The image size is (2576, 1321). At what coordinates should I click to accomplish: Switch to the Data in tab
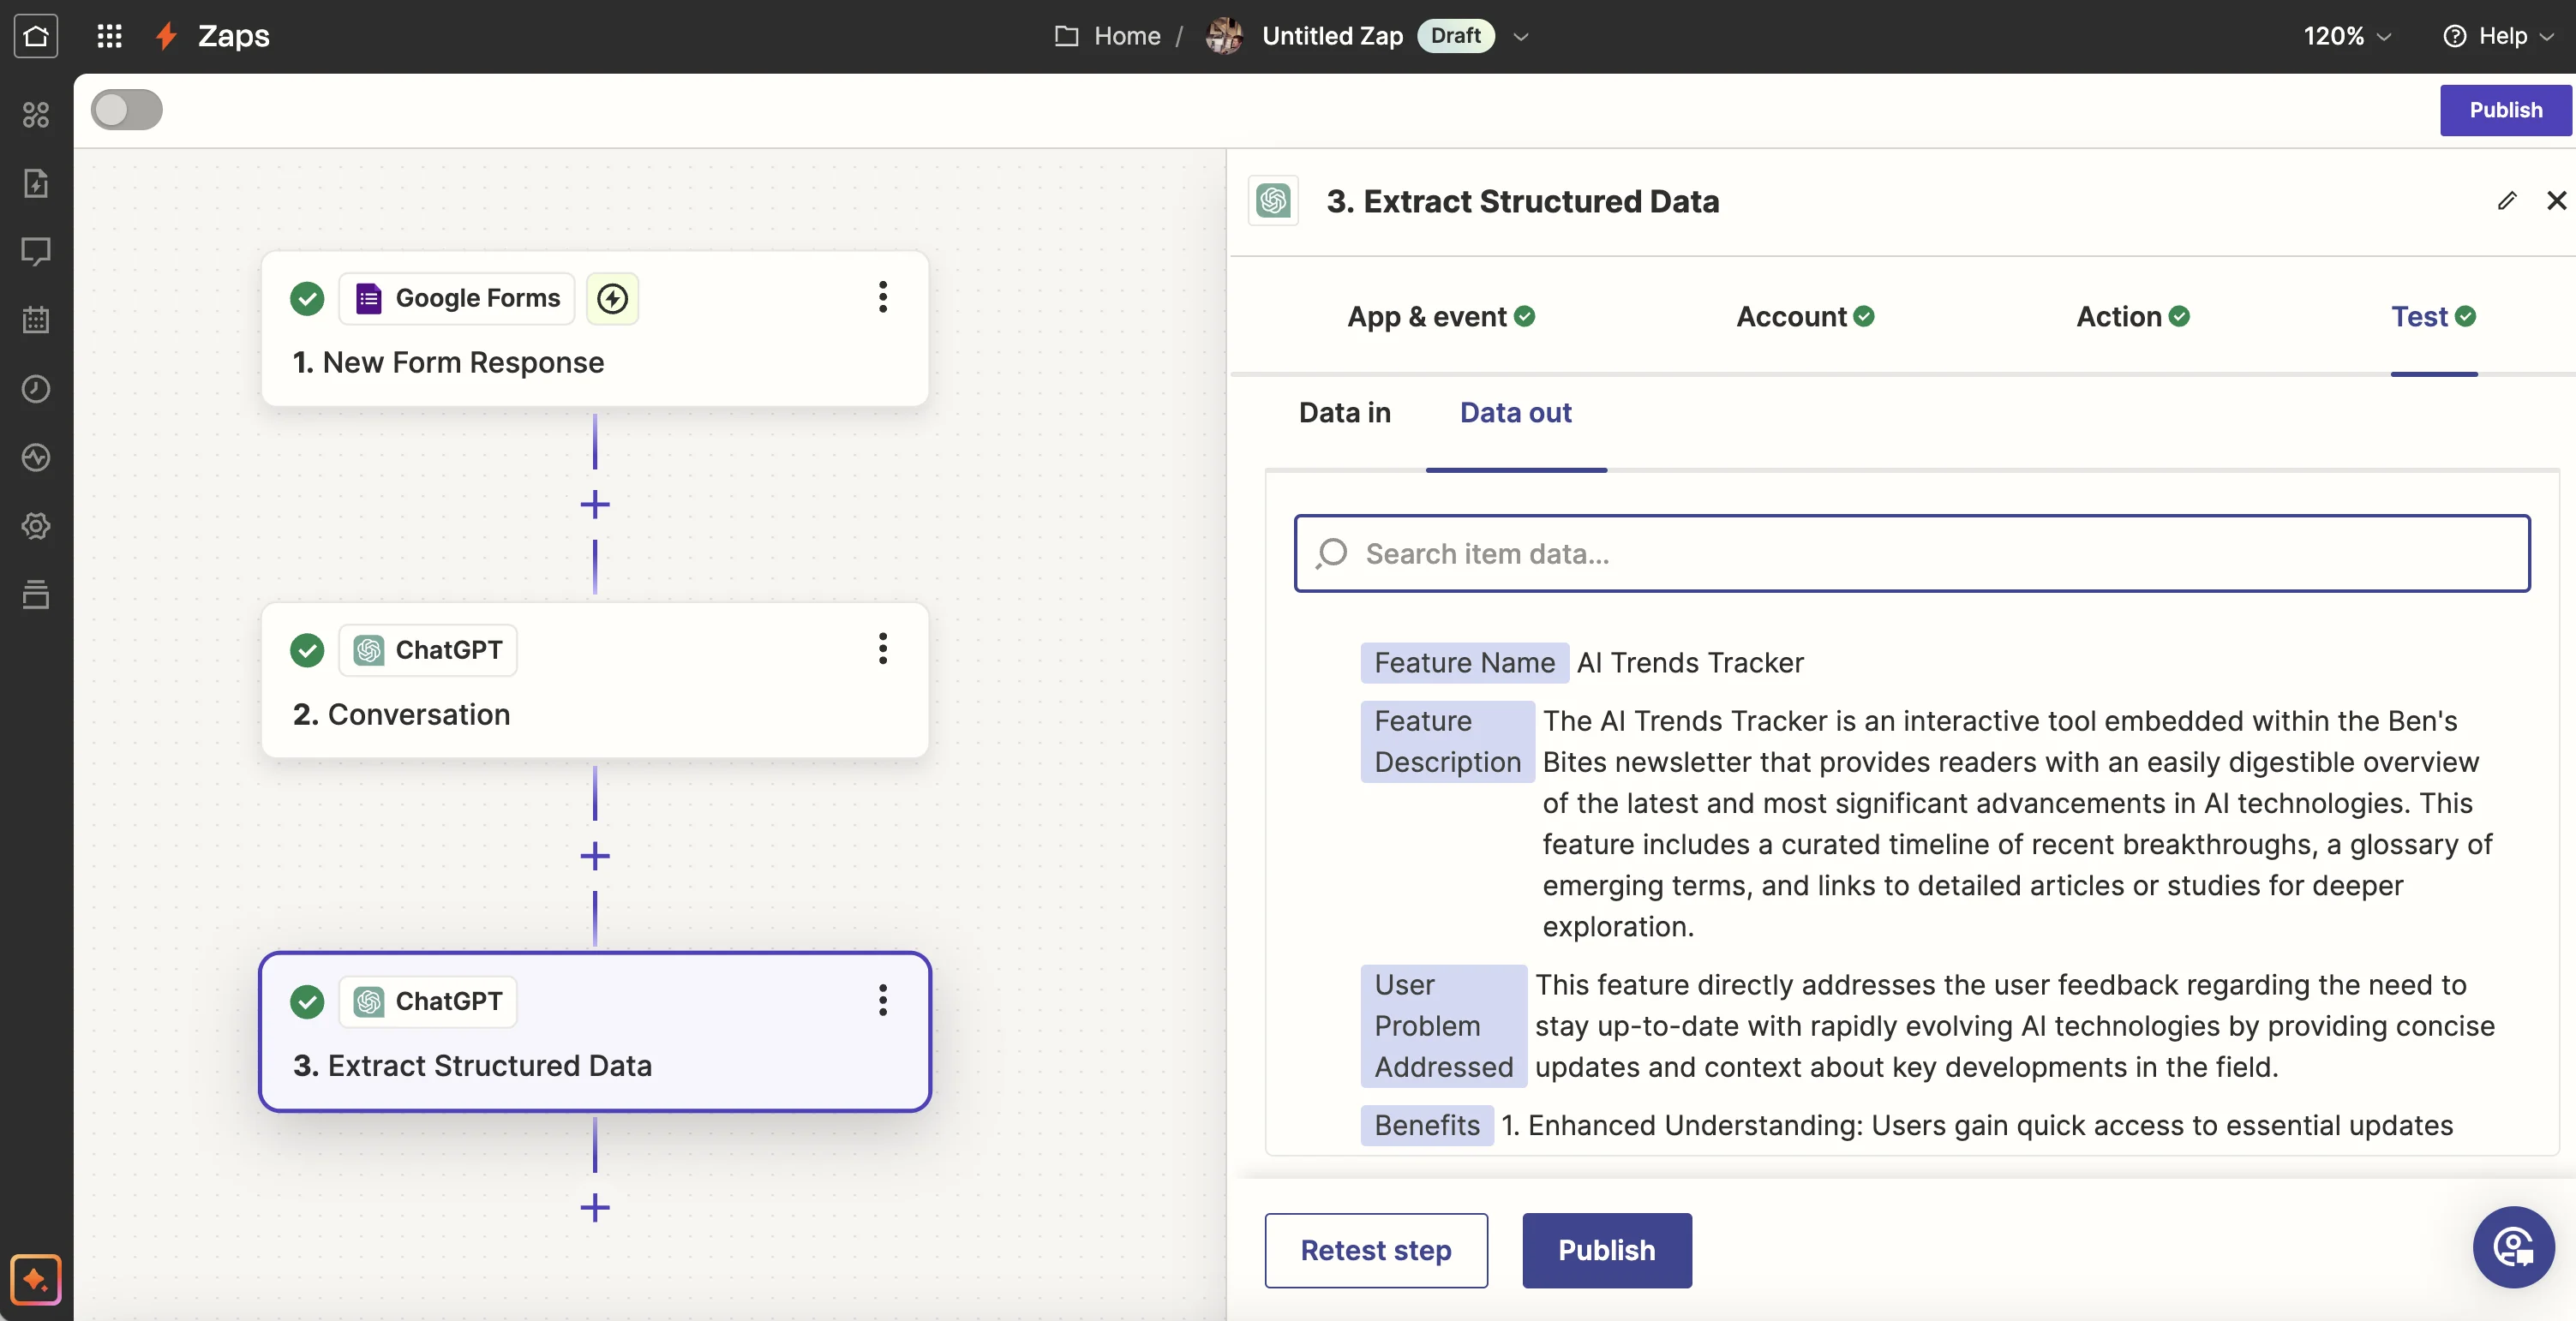point(1344,412)
